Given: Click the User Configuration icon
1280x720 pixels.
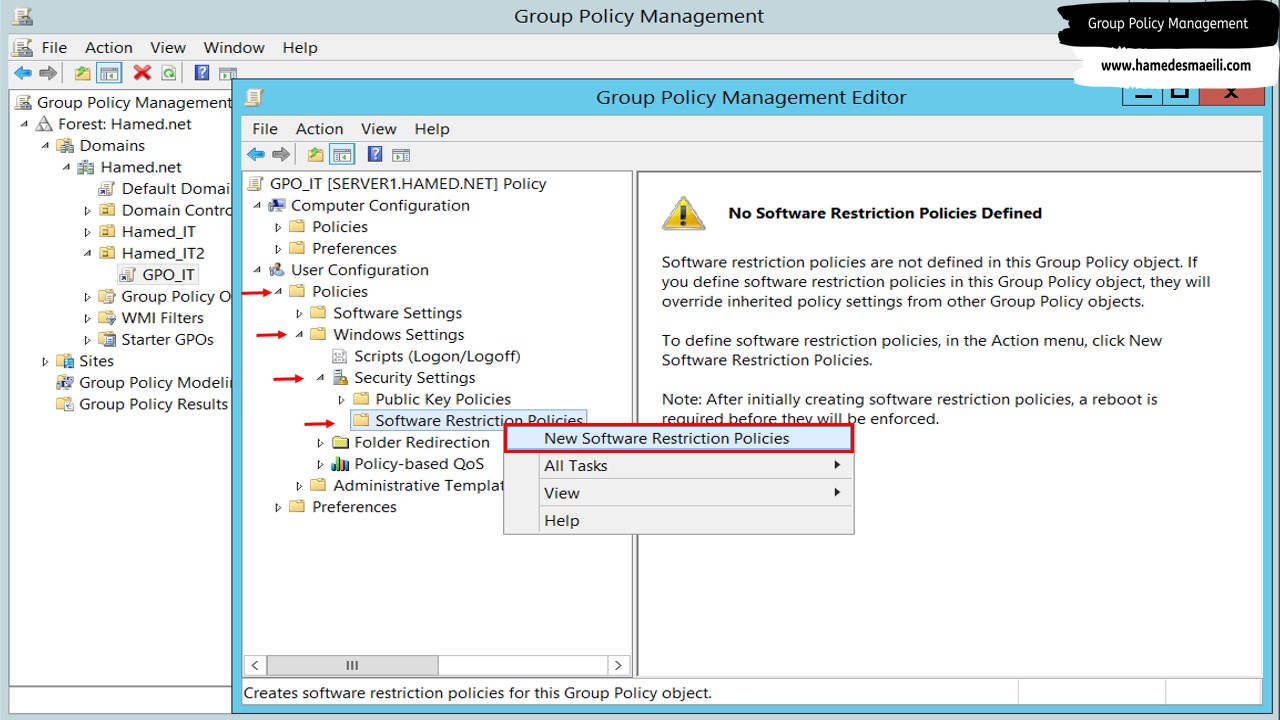Looking at the screenshot, I should (277, 270).
